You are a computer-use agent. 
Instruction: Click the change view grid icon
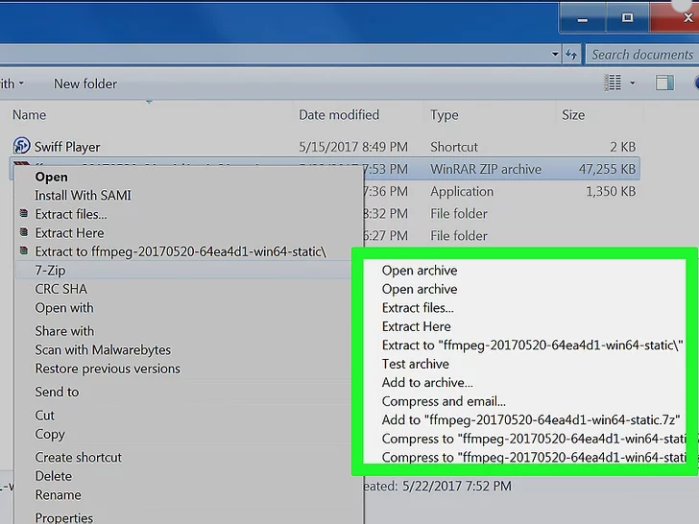coord(613,83)
